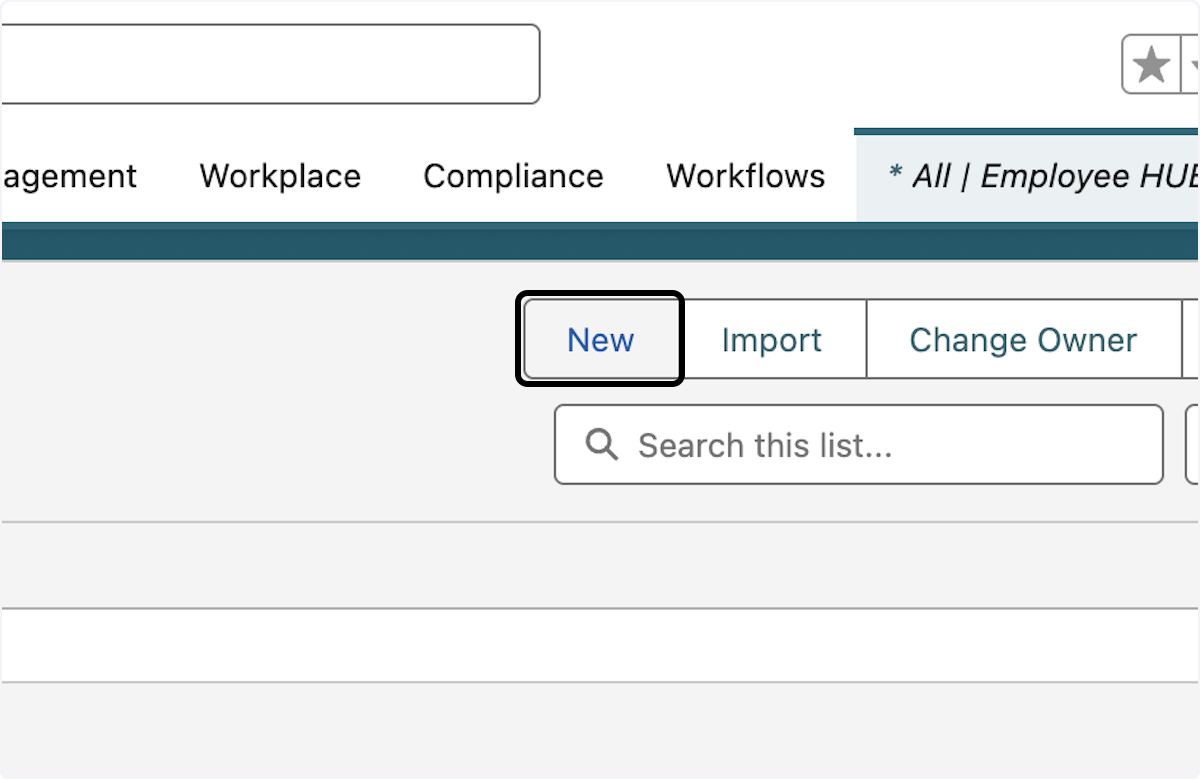Click the gray header row under the search field
Screen dimensions: 1200x779
pyautogui.click(x=600, y=565)
